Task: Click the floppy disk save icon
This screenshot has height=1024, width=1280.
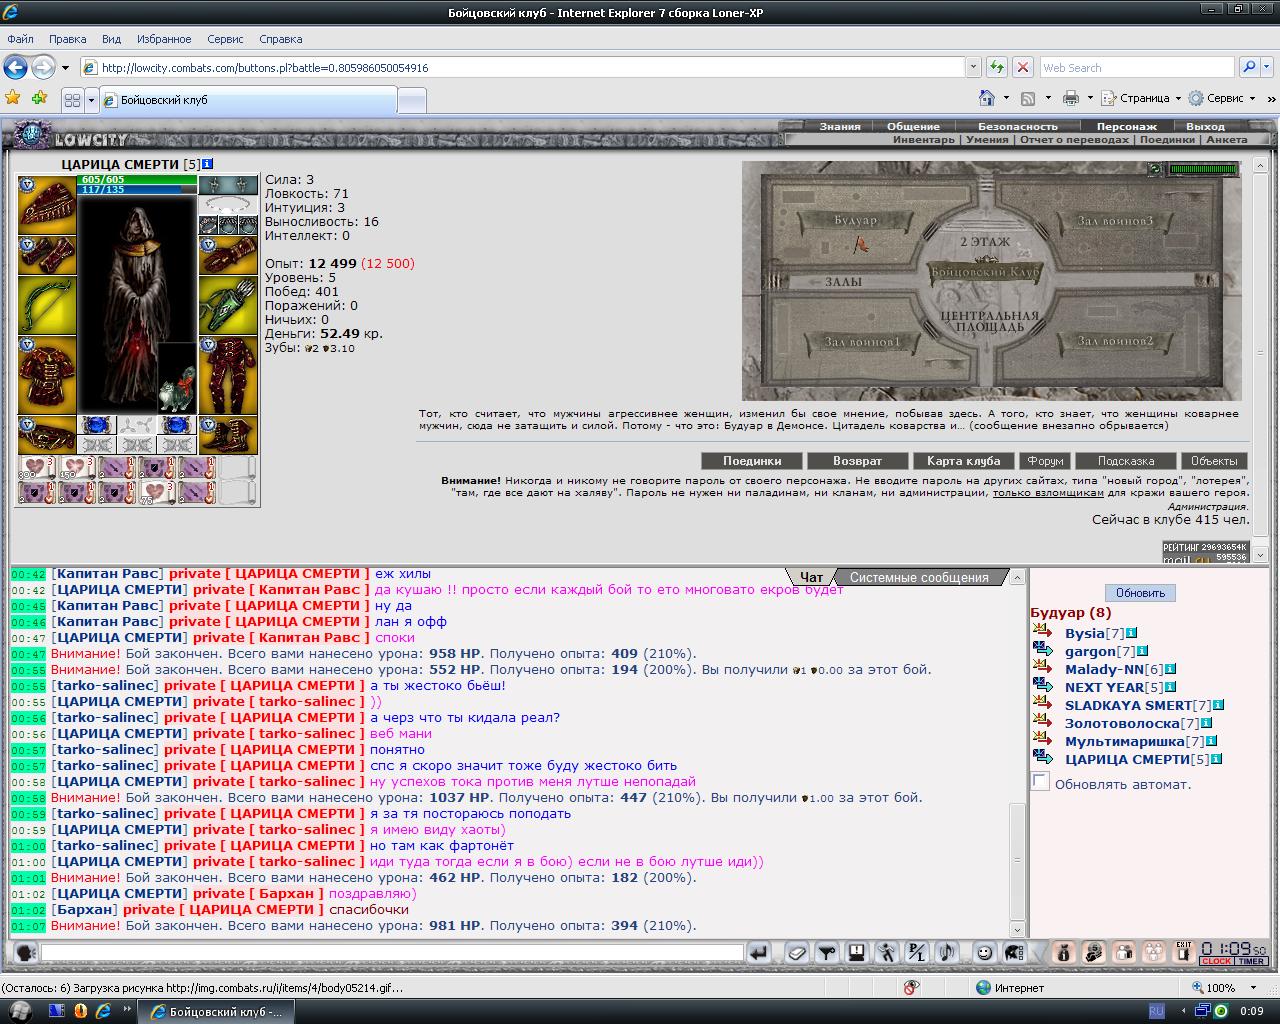Action: pos(856,953)
